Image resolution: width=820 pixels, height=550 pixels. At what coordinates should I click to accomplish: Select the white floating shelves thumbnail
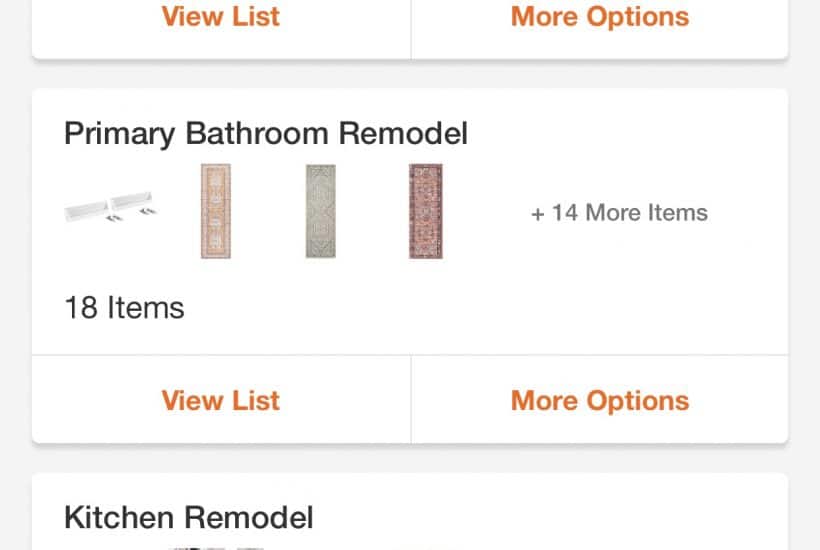coord(111,208)
